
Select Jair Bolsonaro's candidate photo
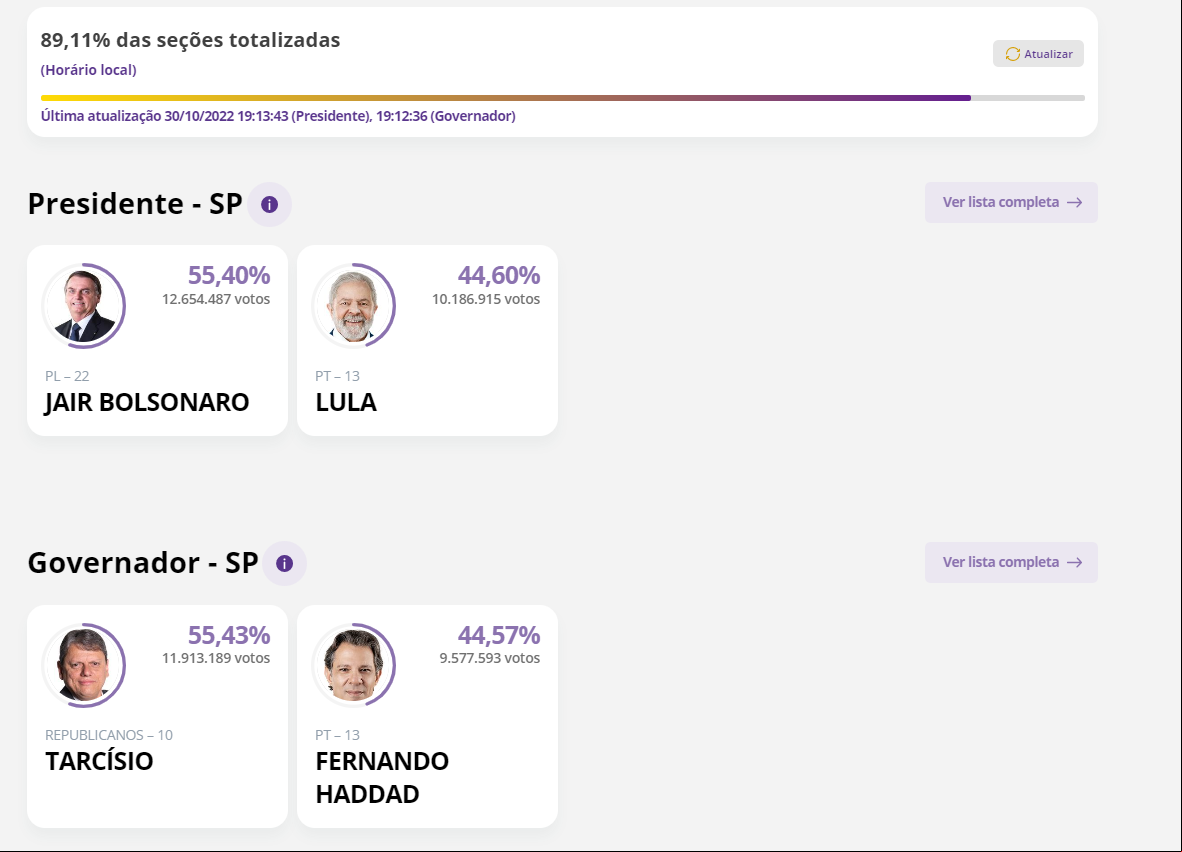(83, 305)
